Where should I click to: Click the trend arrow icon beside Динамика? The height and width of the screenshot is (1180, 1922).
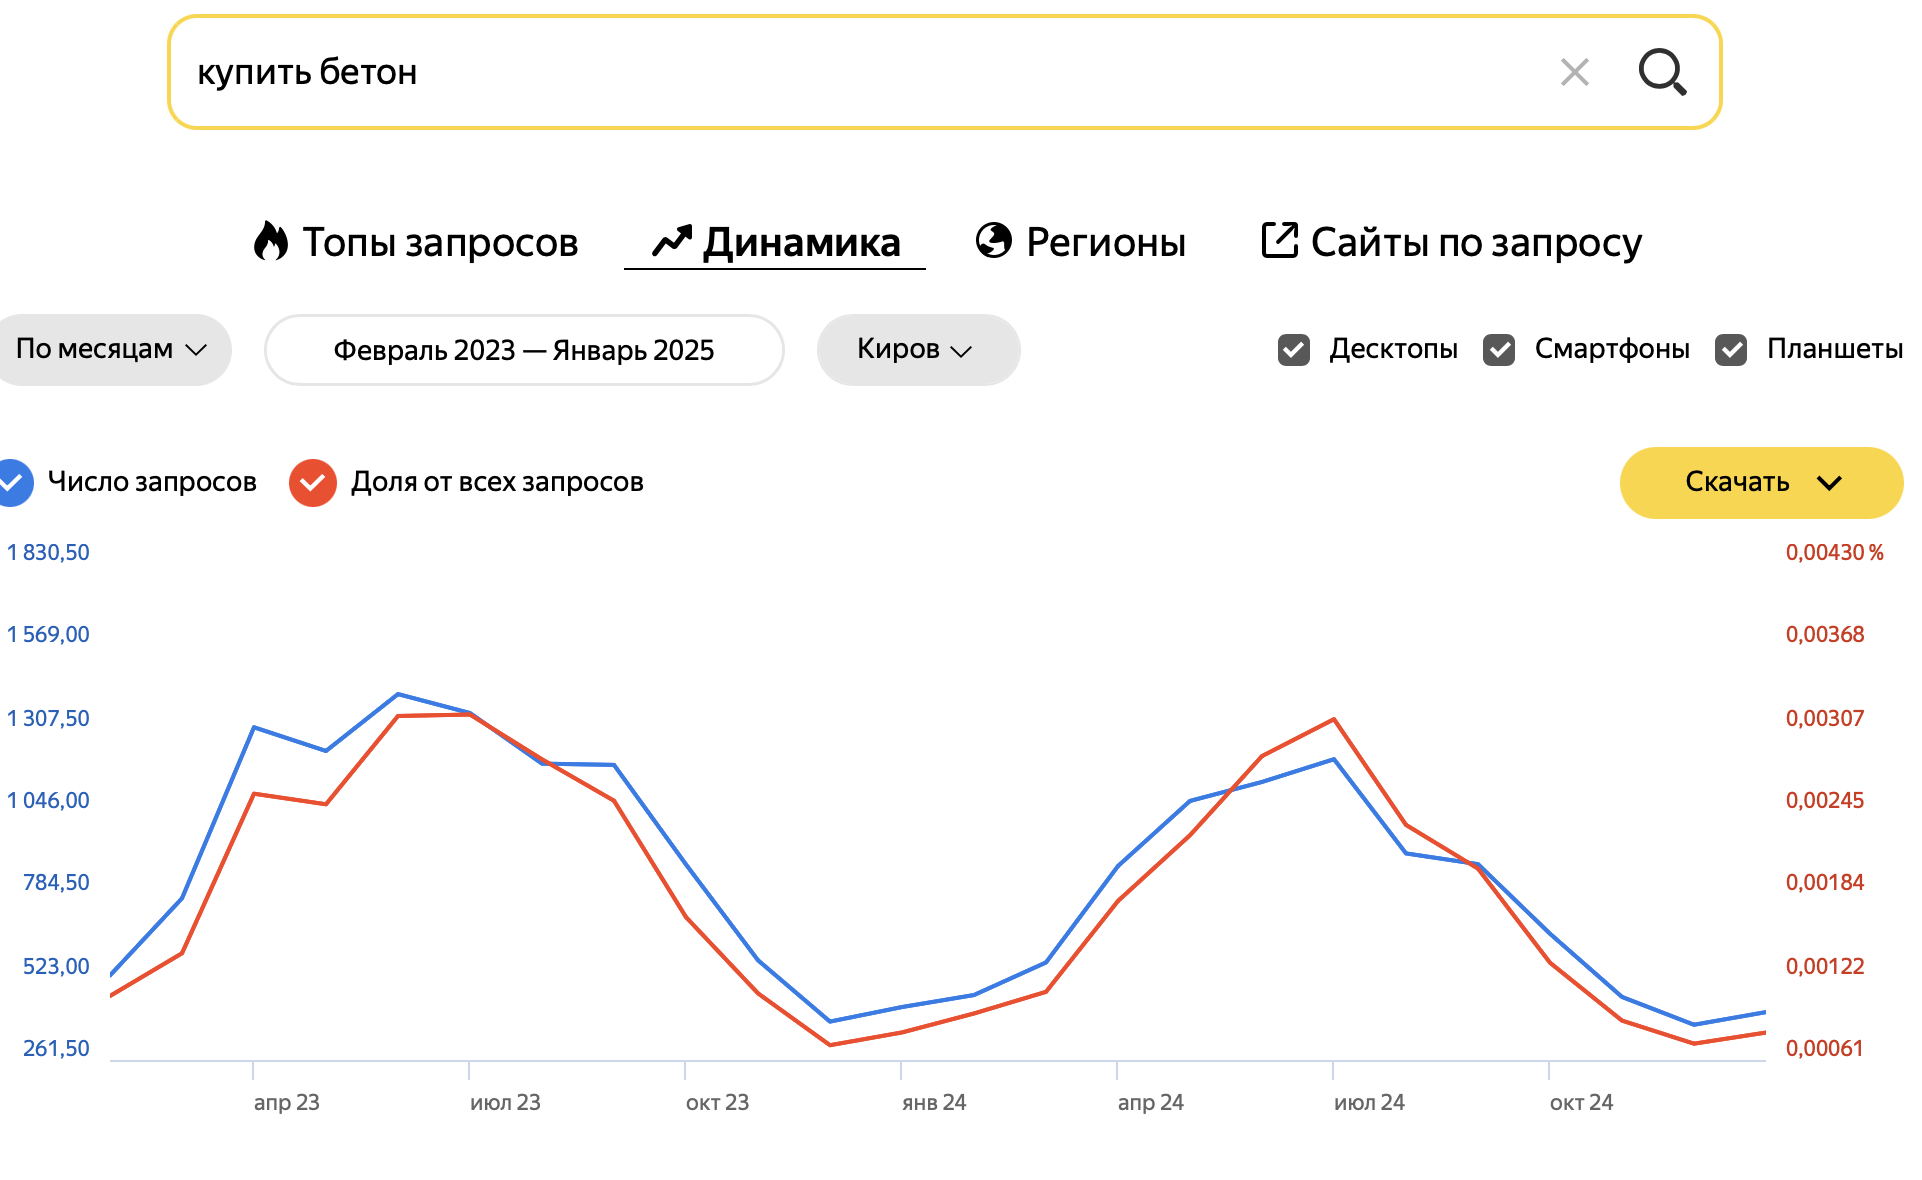point(672,241)
